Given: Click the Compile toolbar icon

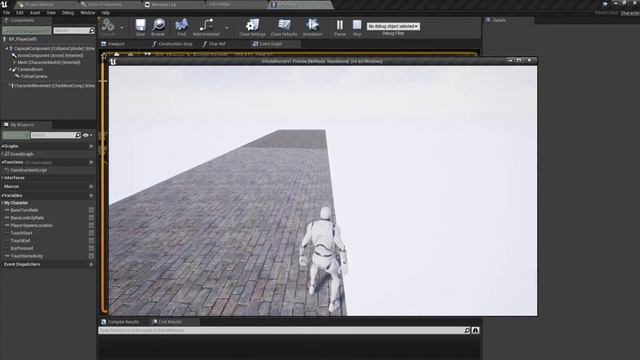Looking at the screenshot, I should [x=108, y=25].
